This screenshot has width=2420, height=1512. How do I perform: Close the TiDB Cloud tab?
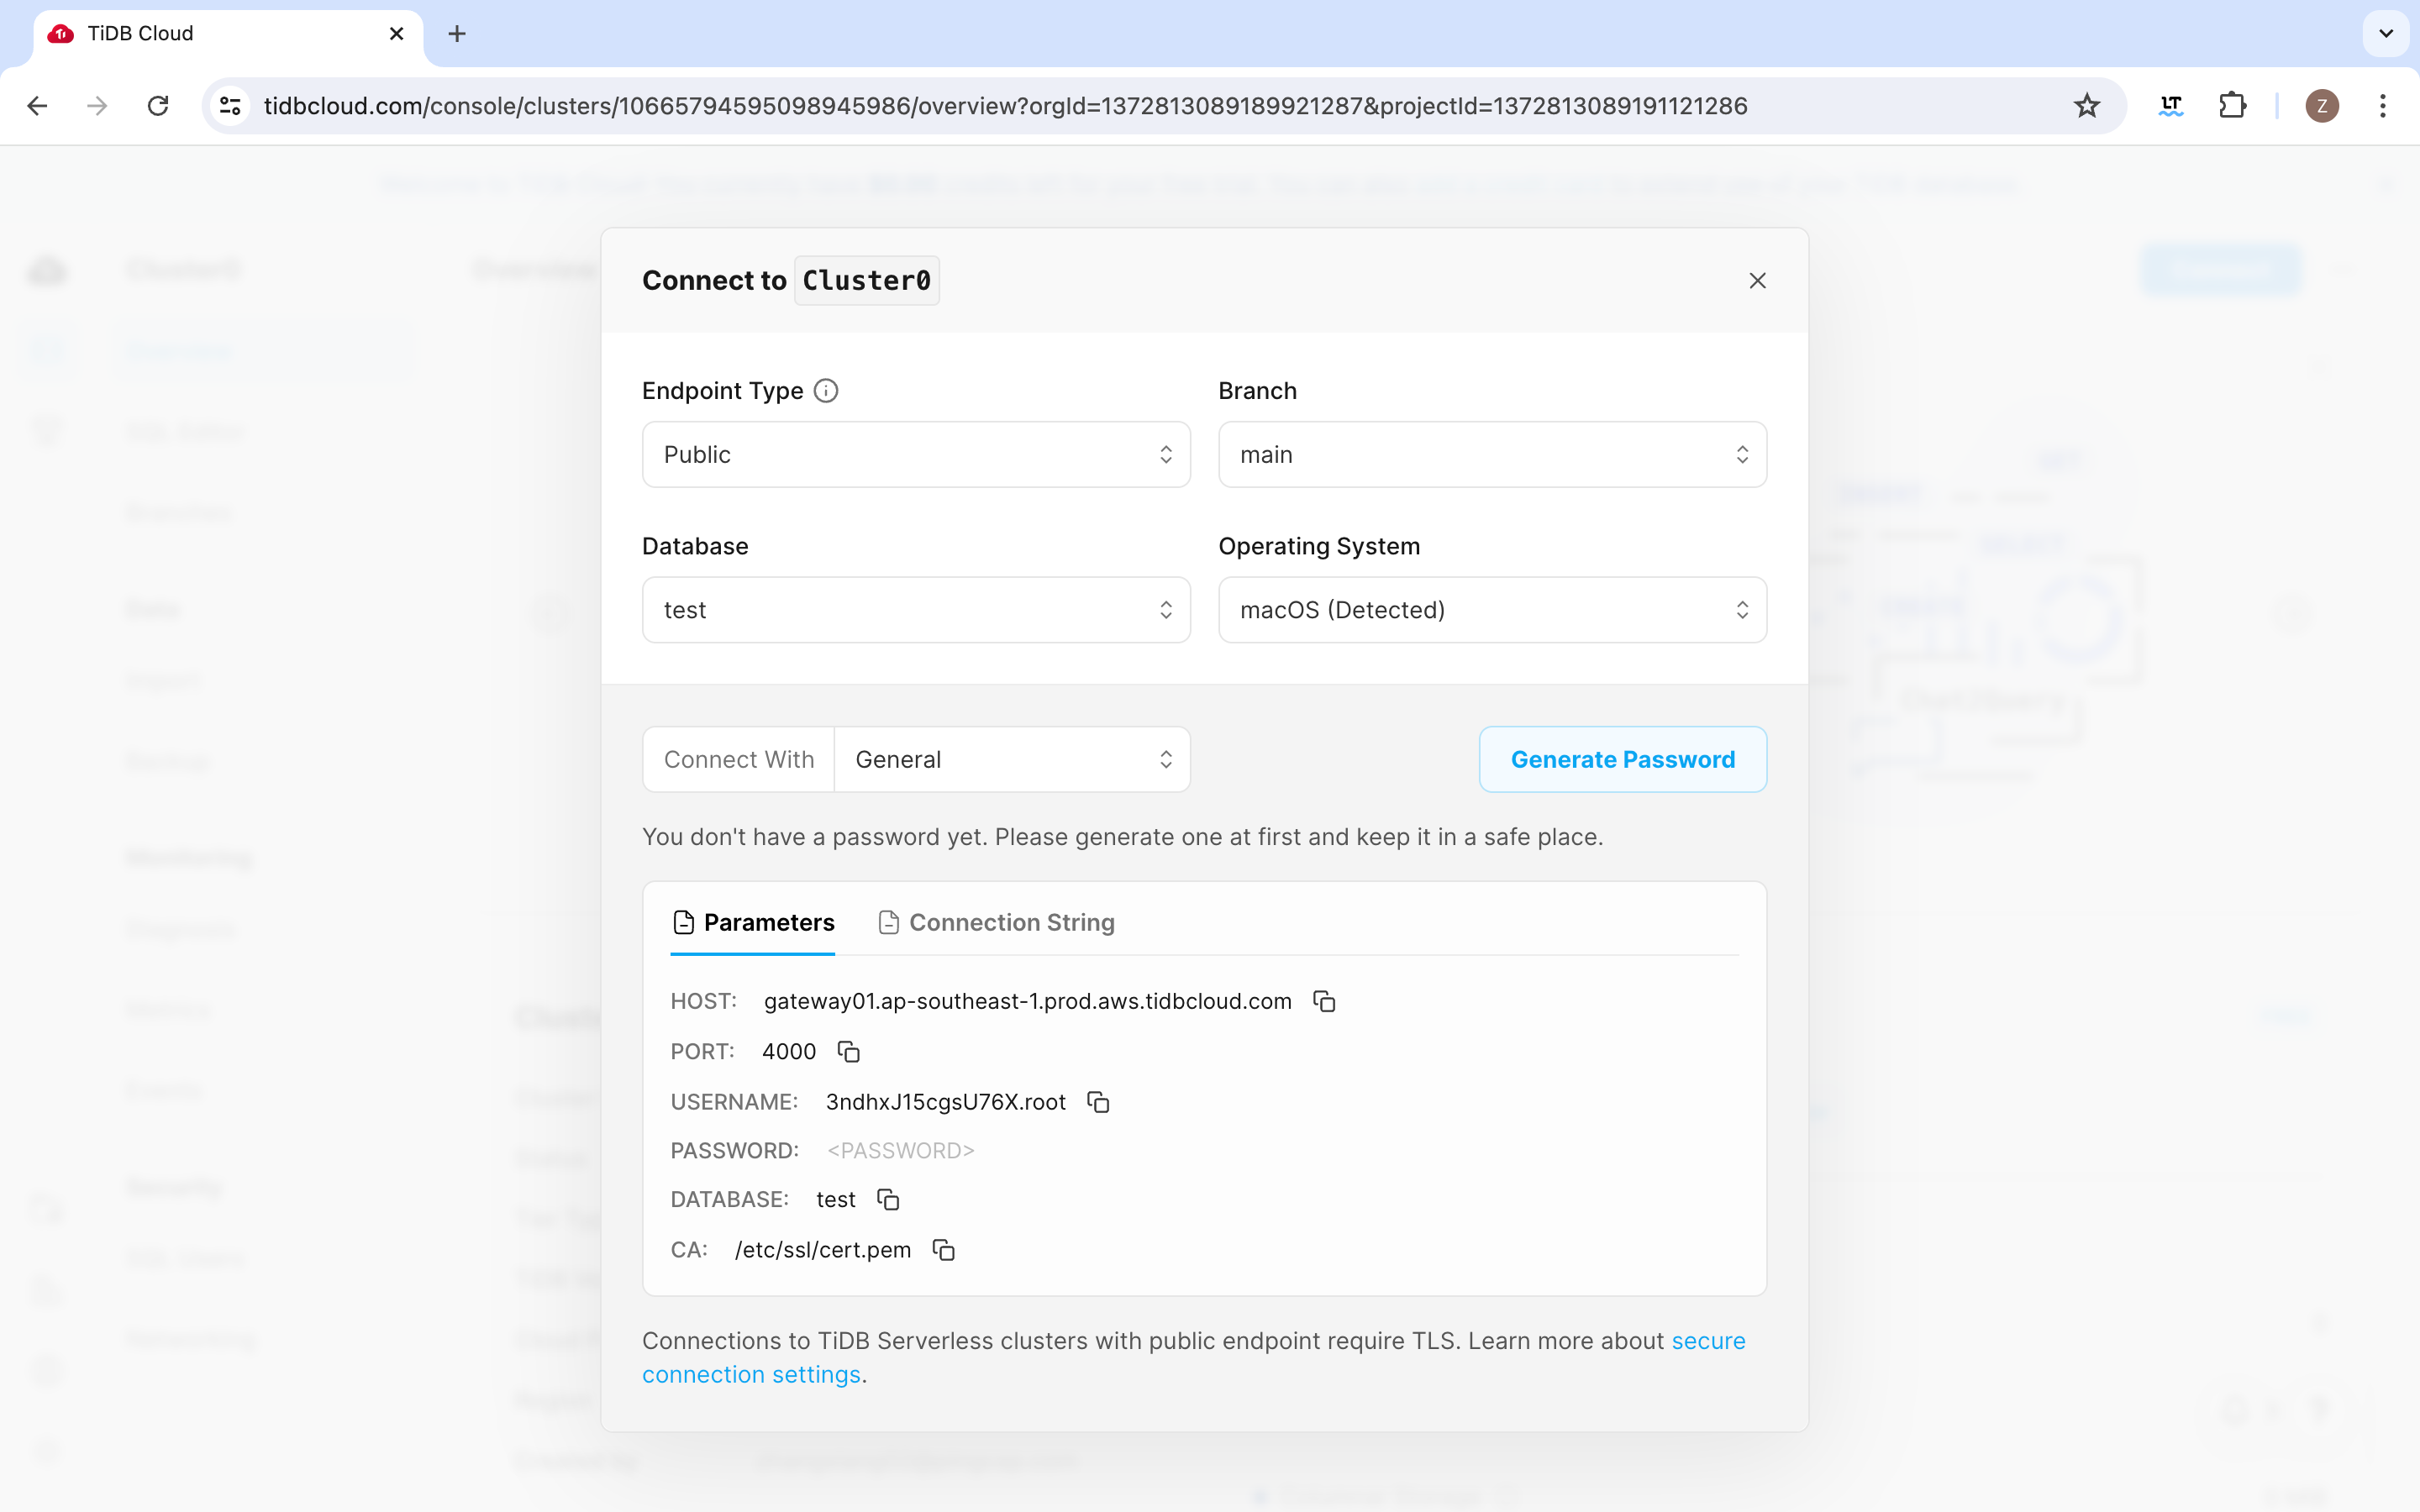(396, 34)
